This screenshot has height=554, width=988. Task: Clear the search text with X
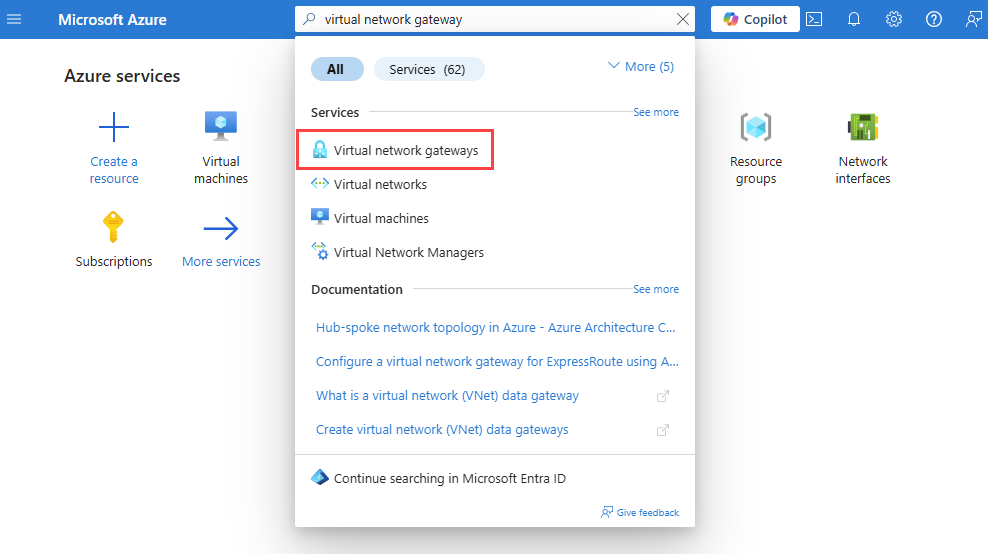682,20
